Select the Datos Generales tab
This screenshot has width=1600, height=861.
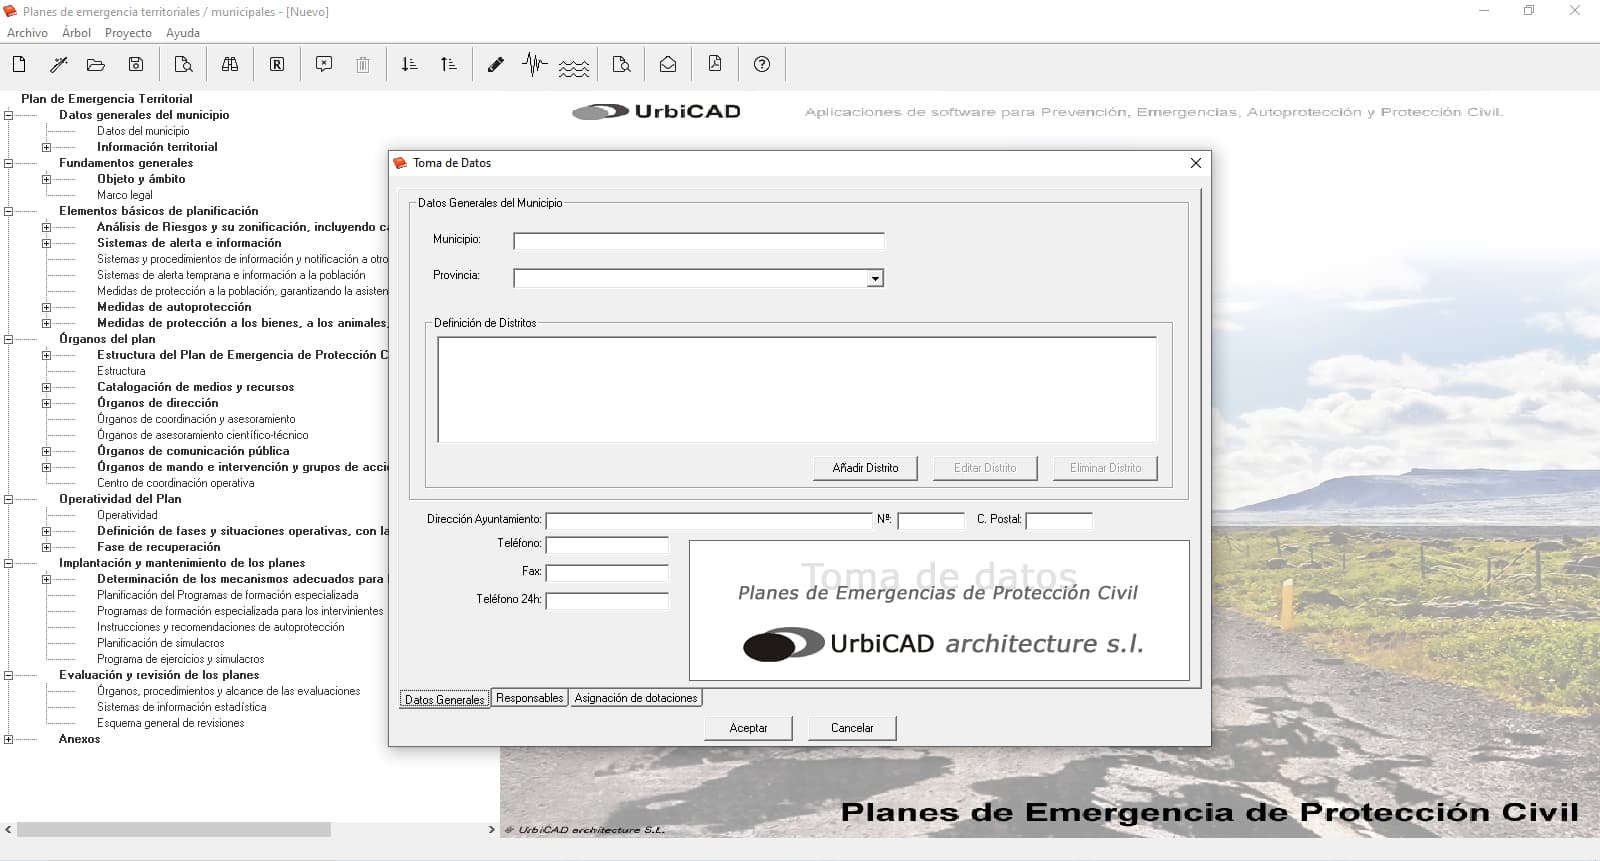click(445, 699)
